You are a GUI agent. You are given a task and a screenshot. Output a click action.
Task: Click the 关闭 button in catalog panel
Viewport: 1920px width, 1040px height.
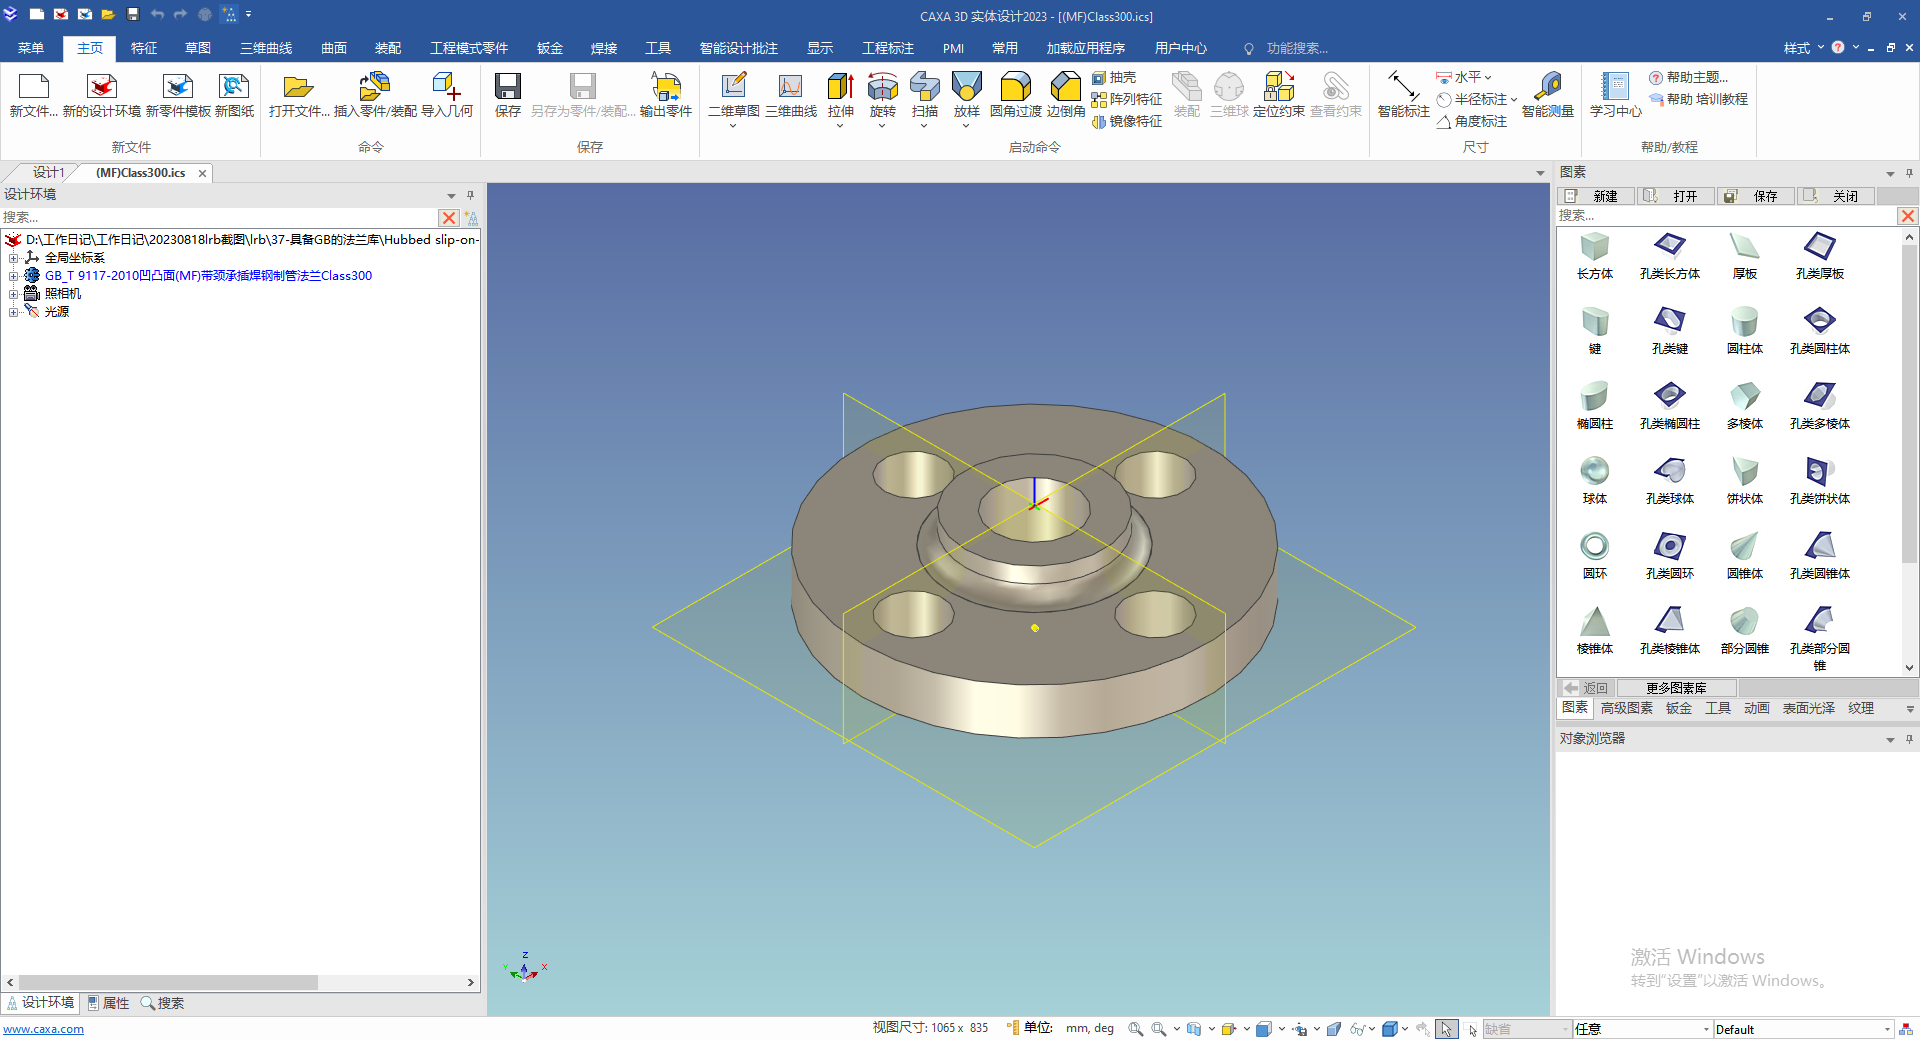[1836, 196]
